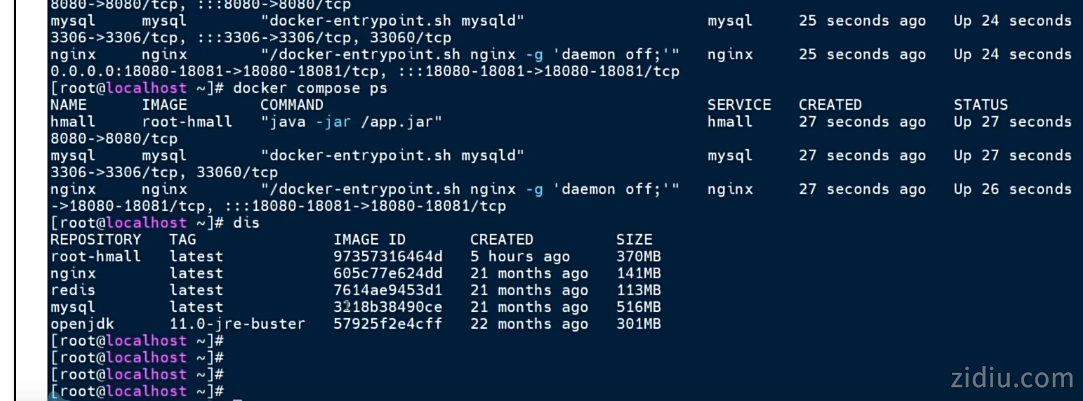The width and height of the screenshot is (1083, 401).
Task: Click image ID 97357316464d
Action: (387, 257)
